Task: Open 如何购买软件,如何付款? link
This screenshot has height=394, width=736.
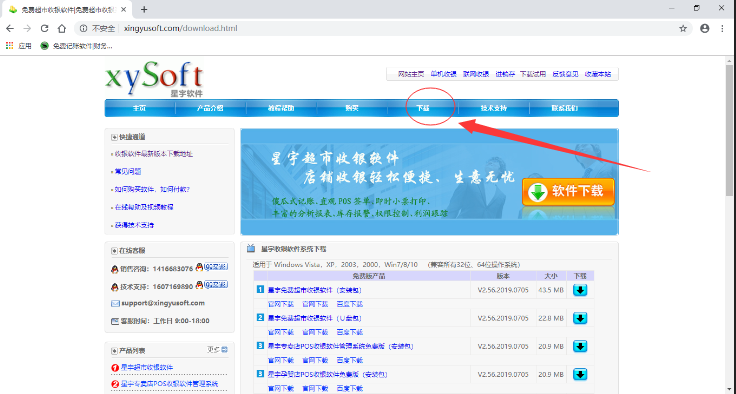Action: 152,190
